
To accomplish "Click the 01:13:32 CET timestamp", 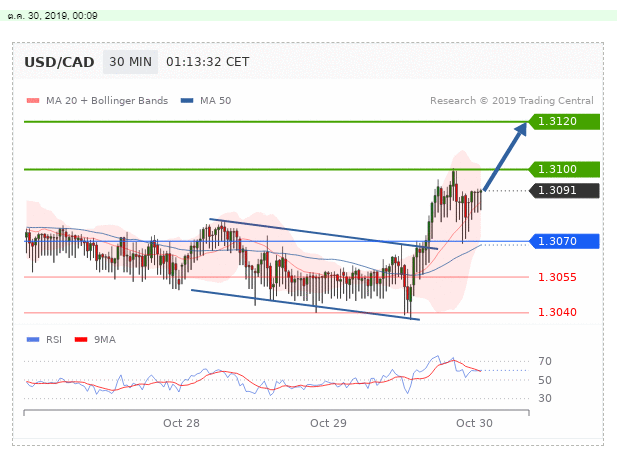I will pos(207,62).
